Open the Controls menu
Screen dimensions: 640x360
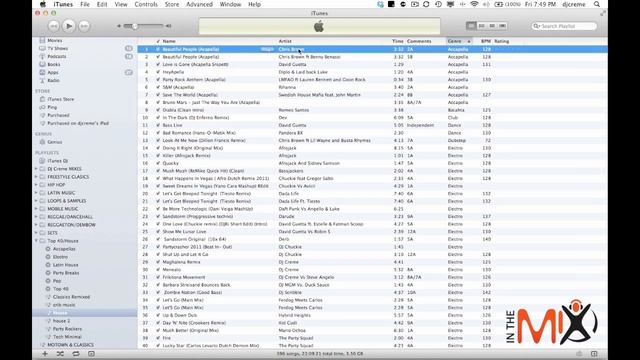(x=146, y=4)
